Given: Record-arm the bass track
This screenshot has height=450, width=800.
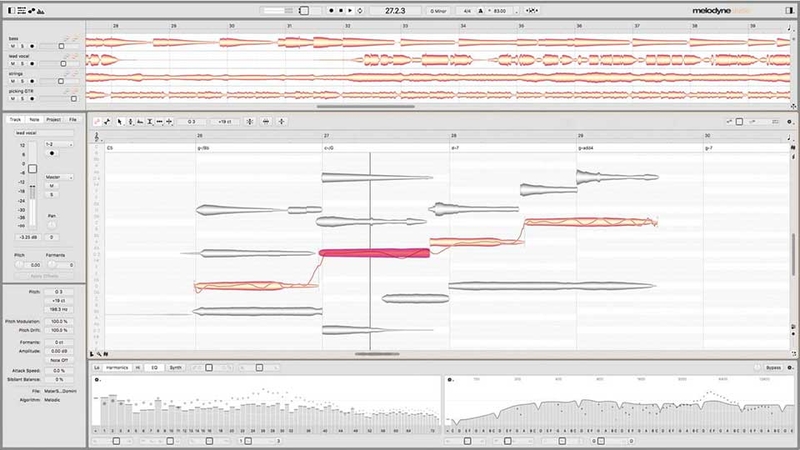Looking at the screenshot, I should pos(32,46).
